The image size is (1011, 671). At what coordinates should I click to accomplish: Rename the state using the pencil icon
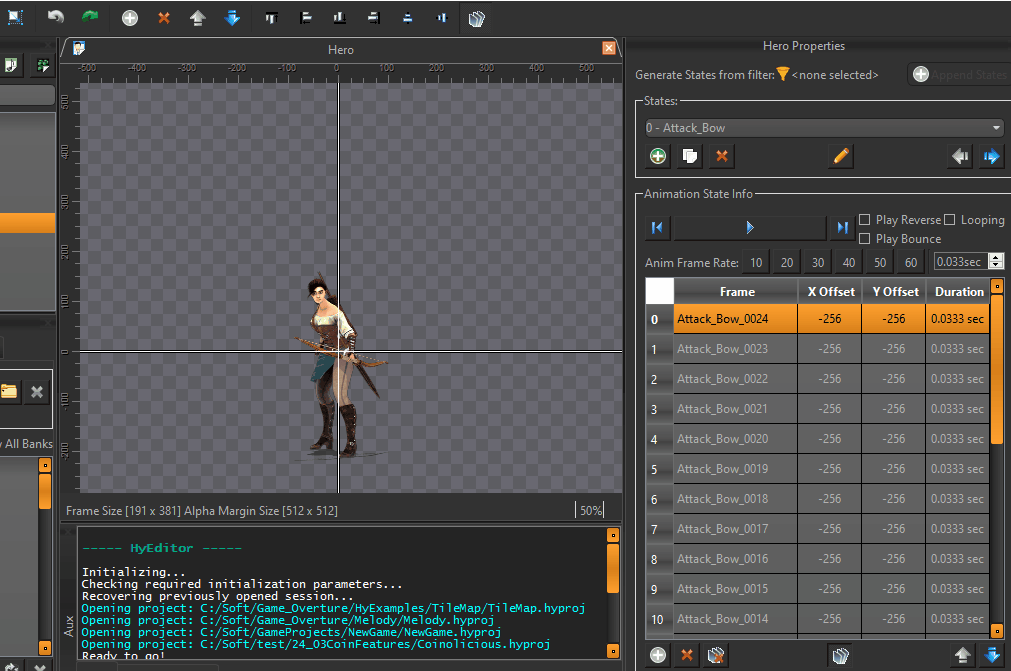(839, 156)
